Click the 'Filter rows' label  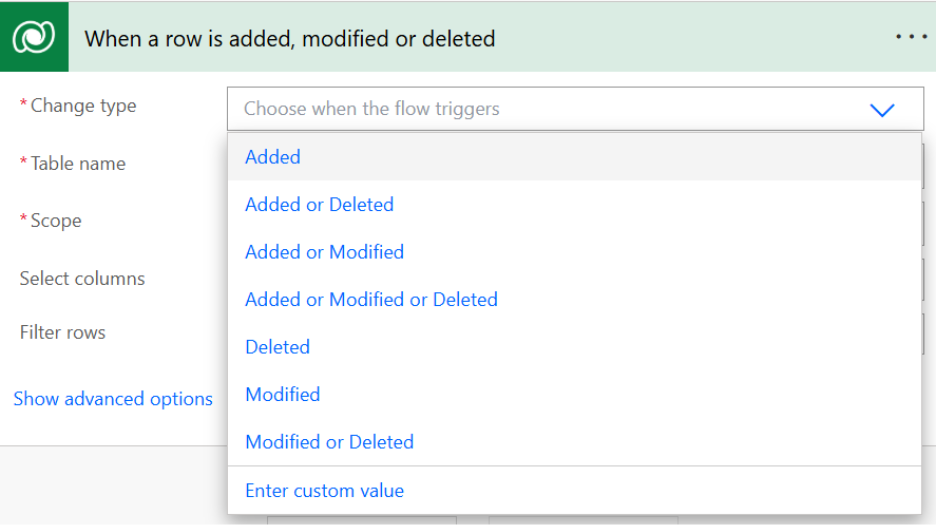62,333
